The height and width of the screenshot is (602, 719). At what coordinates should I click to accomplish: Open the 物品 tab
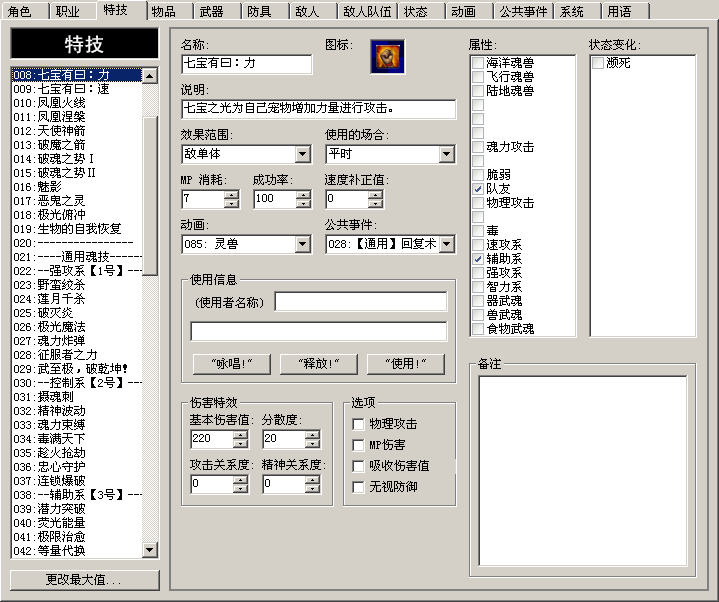(169, 11)
